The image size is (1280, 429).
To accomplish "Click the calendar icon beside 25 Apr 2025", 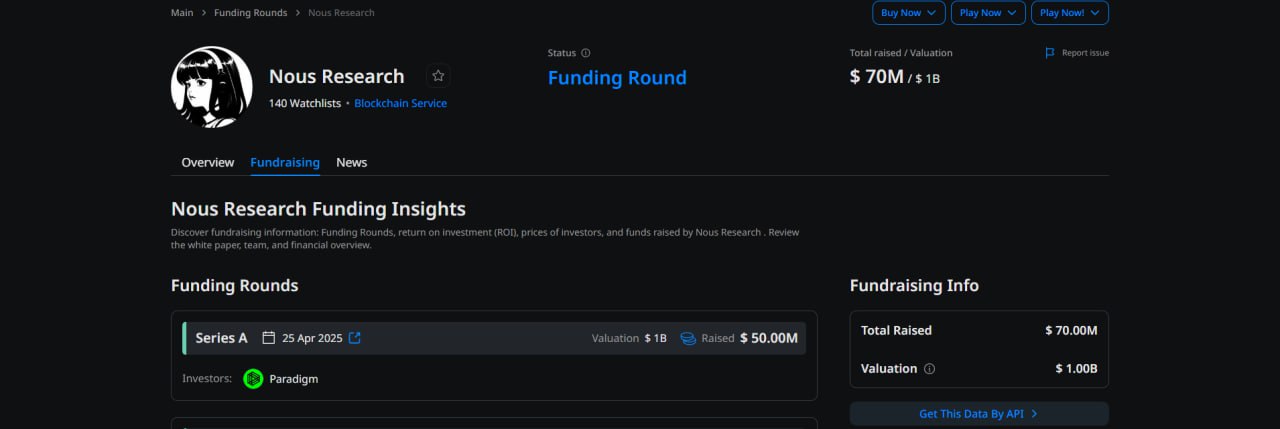I will pyautogui.click(x=268, y=338).
